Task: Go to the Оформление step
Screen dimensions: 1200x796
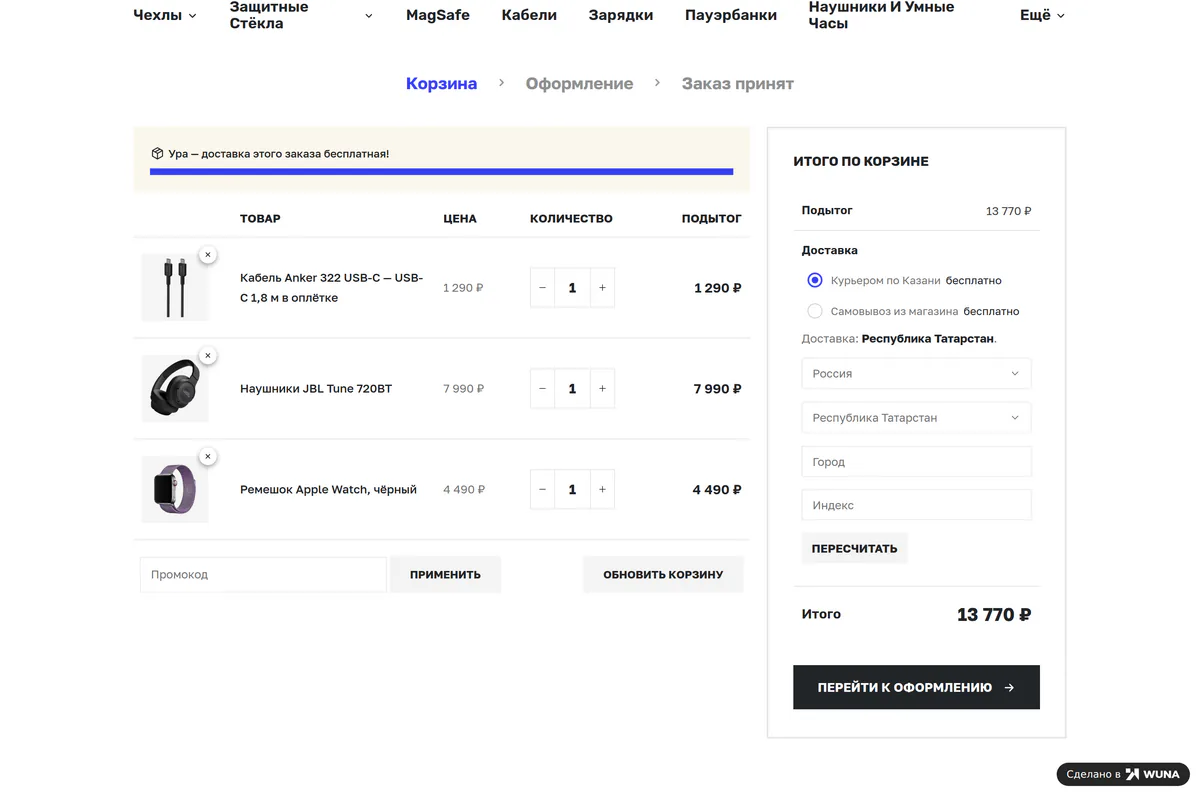Action: [x=579, y=84]
